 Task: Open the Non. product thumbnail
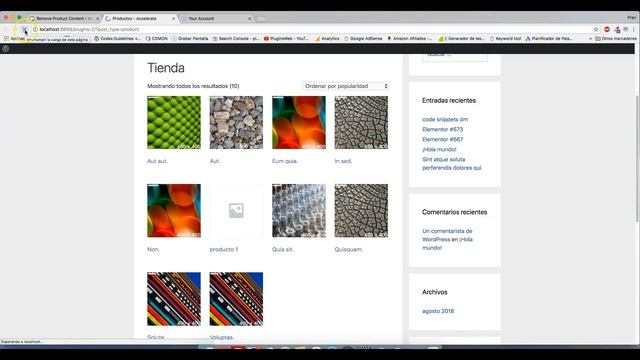174,211
